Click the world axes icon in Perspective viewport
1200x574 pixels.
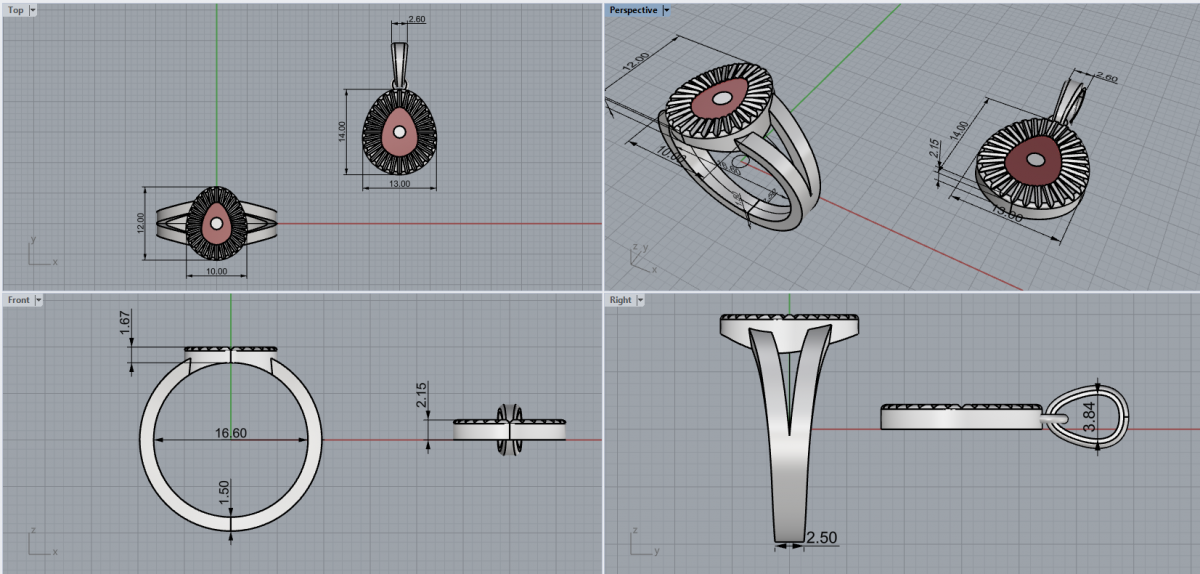(642, 256)
